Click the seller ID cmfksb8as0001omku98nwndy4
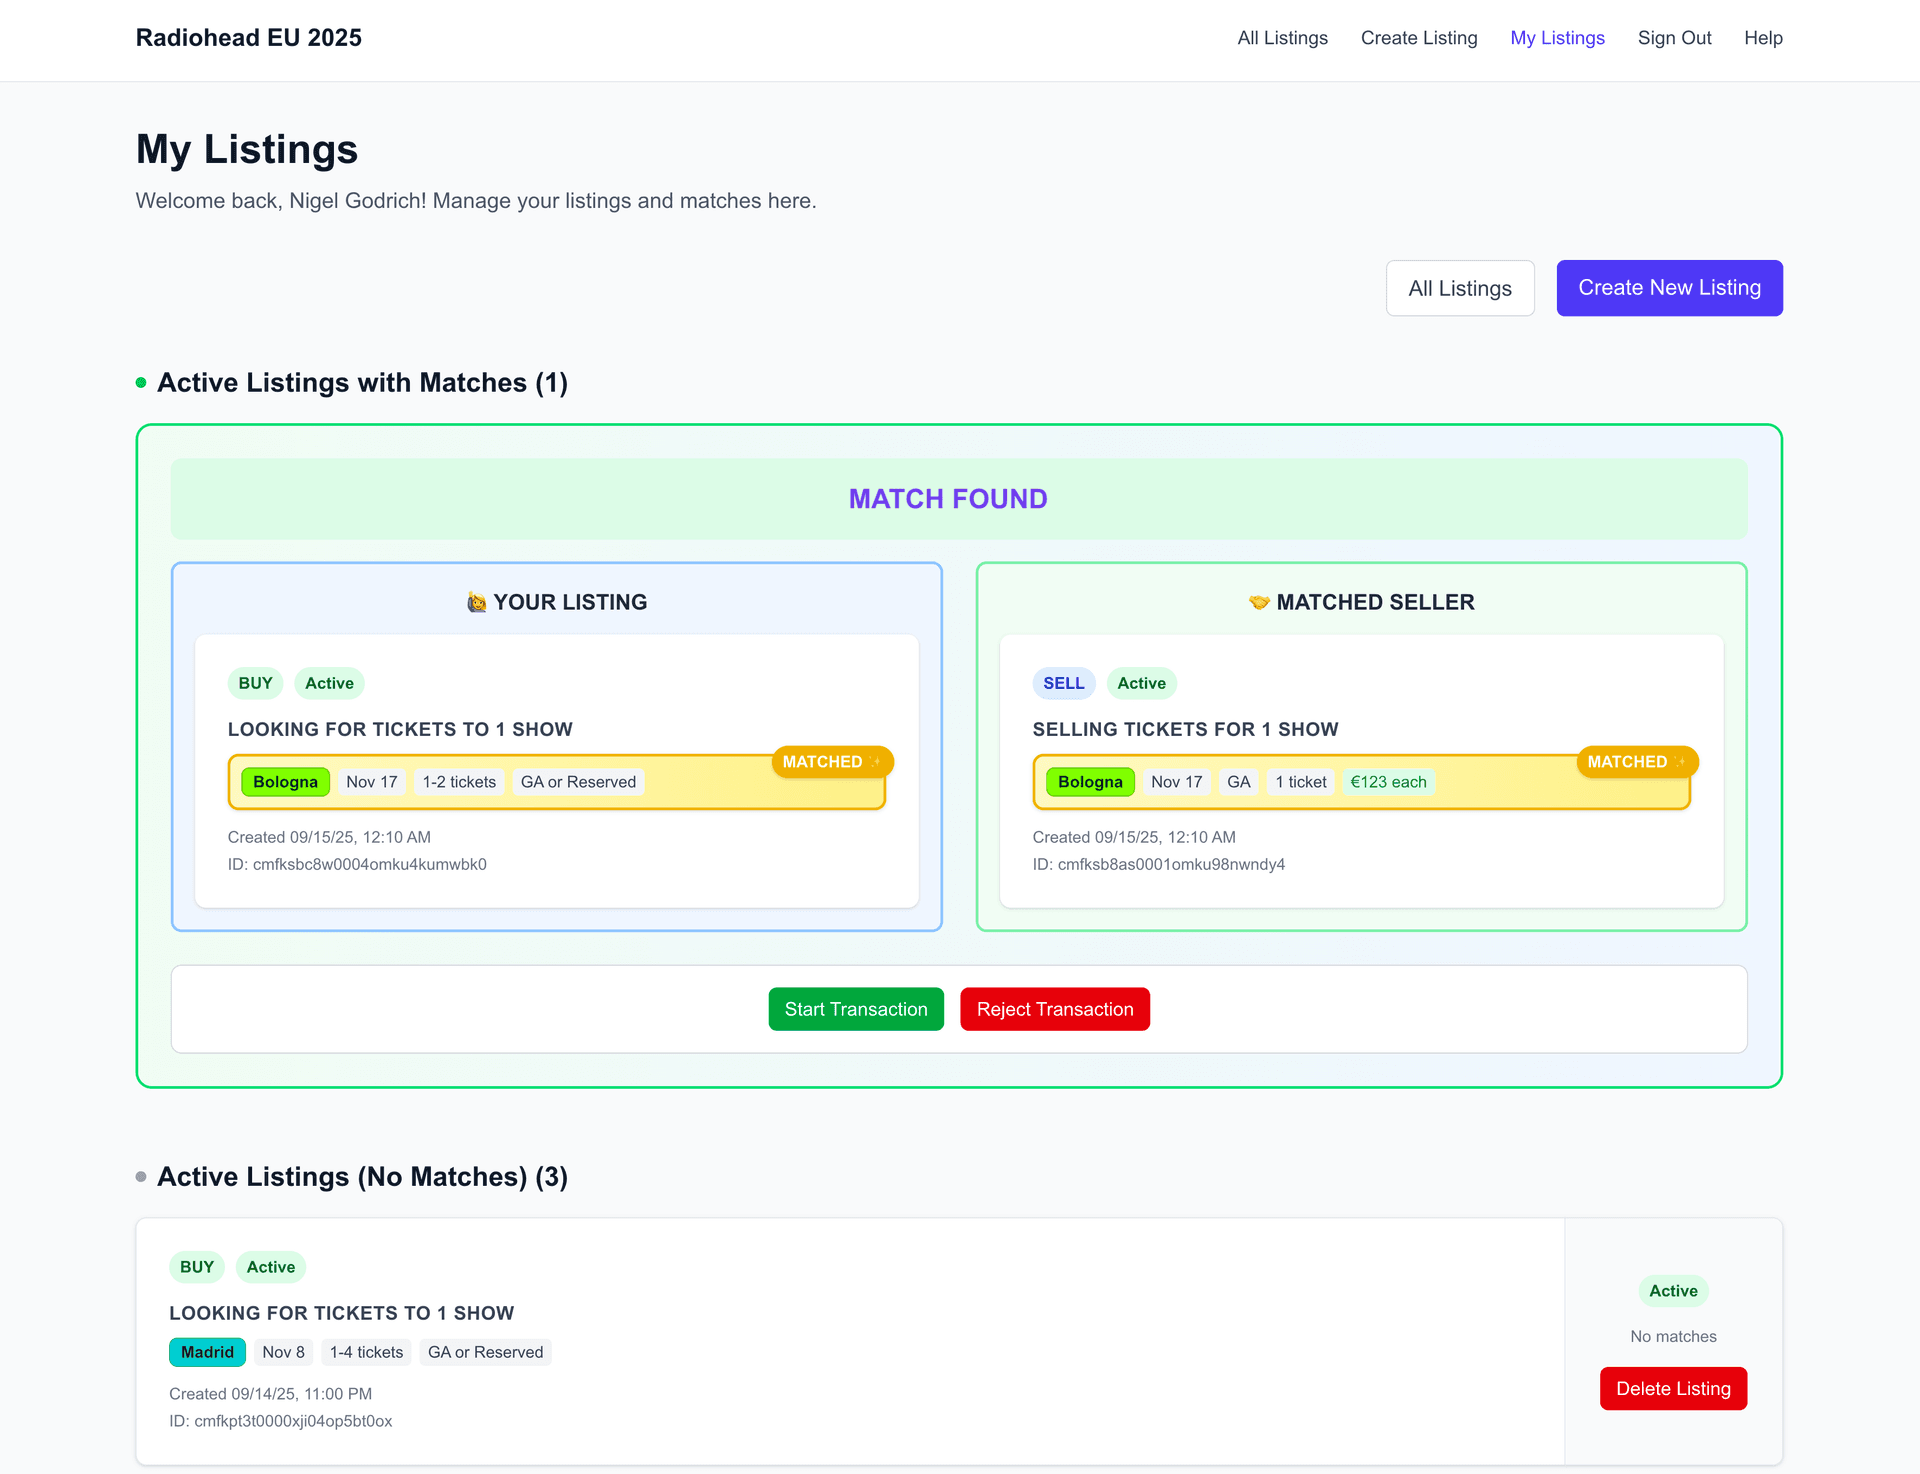Image resolution: width=1920 pixels, height=1474 pixels. click(x=1159, y=864)
